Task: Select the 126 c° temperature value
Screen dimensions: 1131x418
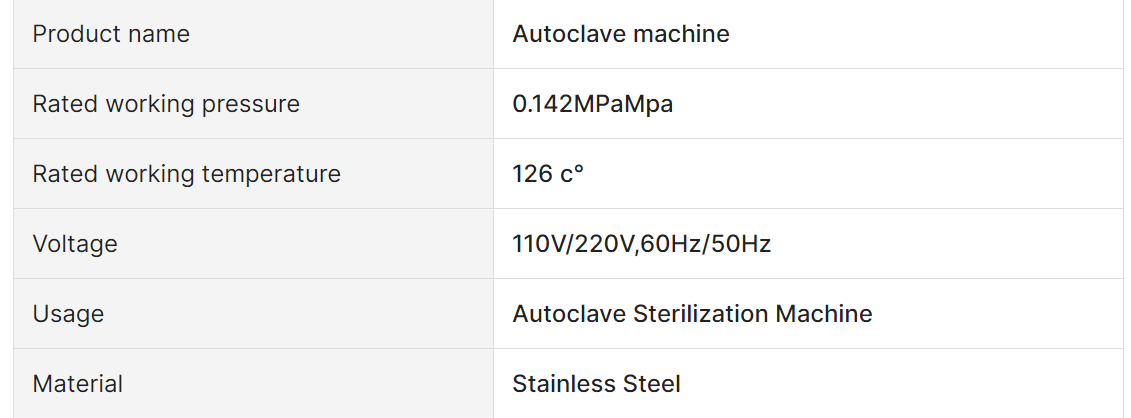Action: [547, 174]
